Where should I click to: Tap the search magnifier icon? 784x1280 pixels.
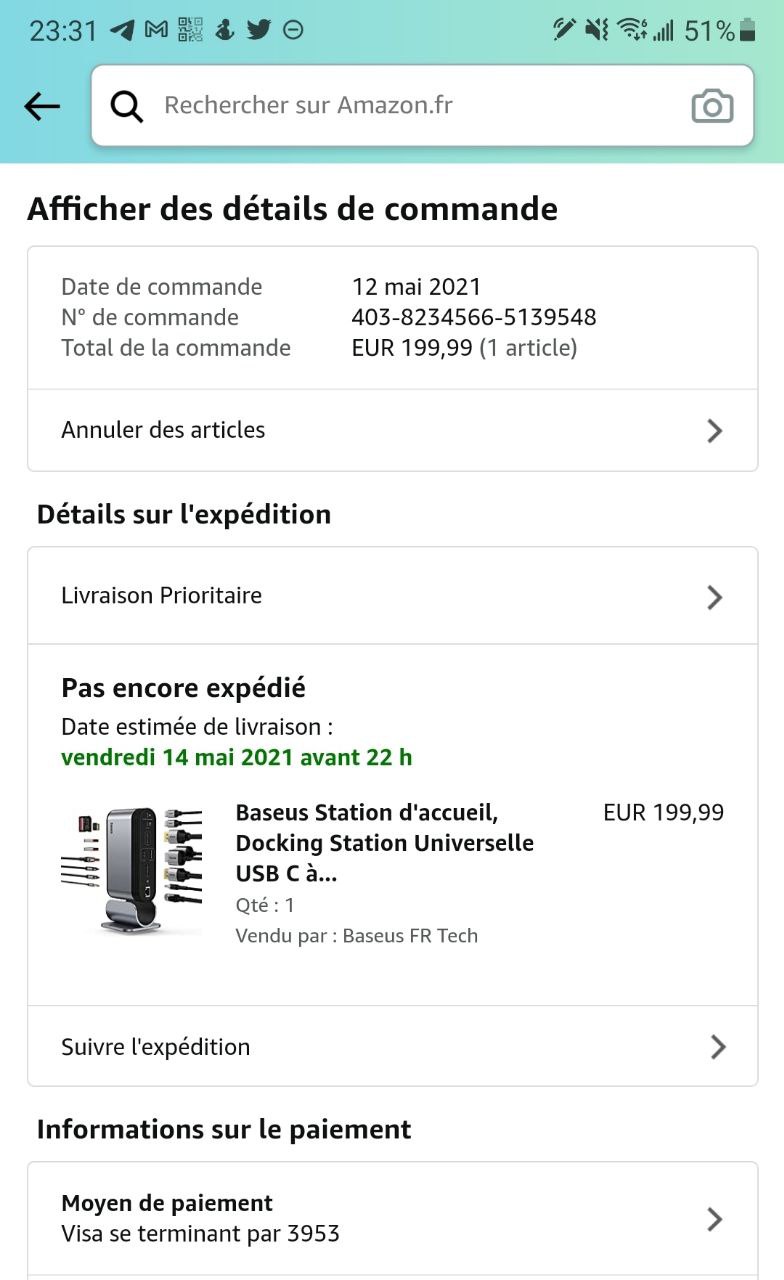coord(127,106)
